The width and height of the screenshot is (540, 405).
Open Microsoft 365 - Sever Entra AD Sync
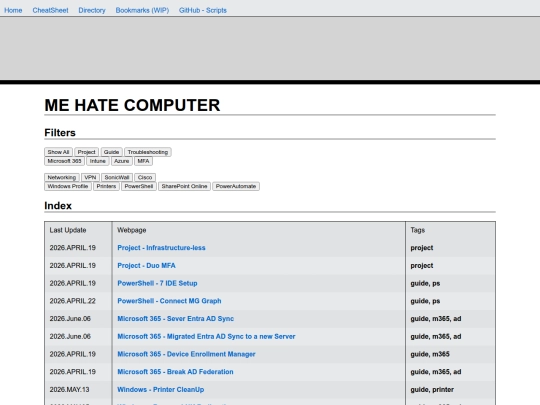(x=176, y=319)
